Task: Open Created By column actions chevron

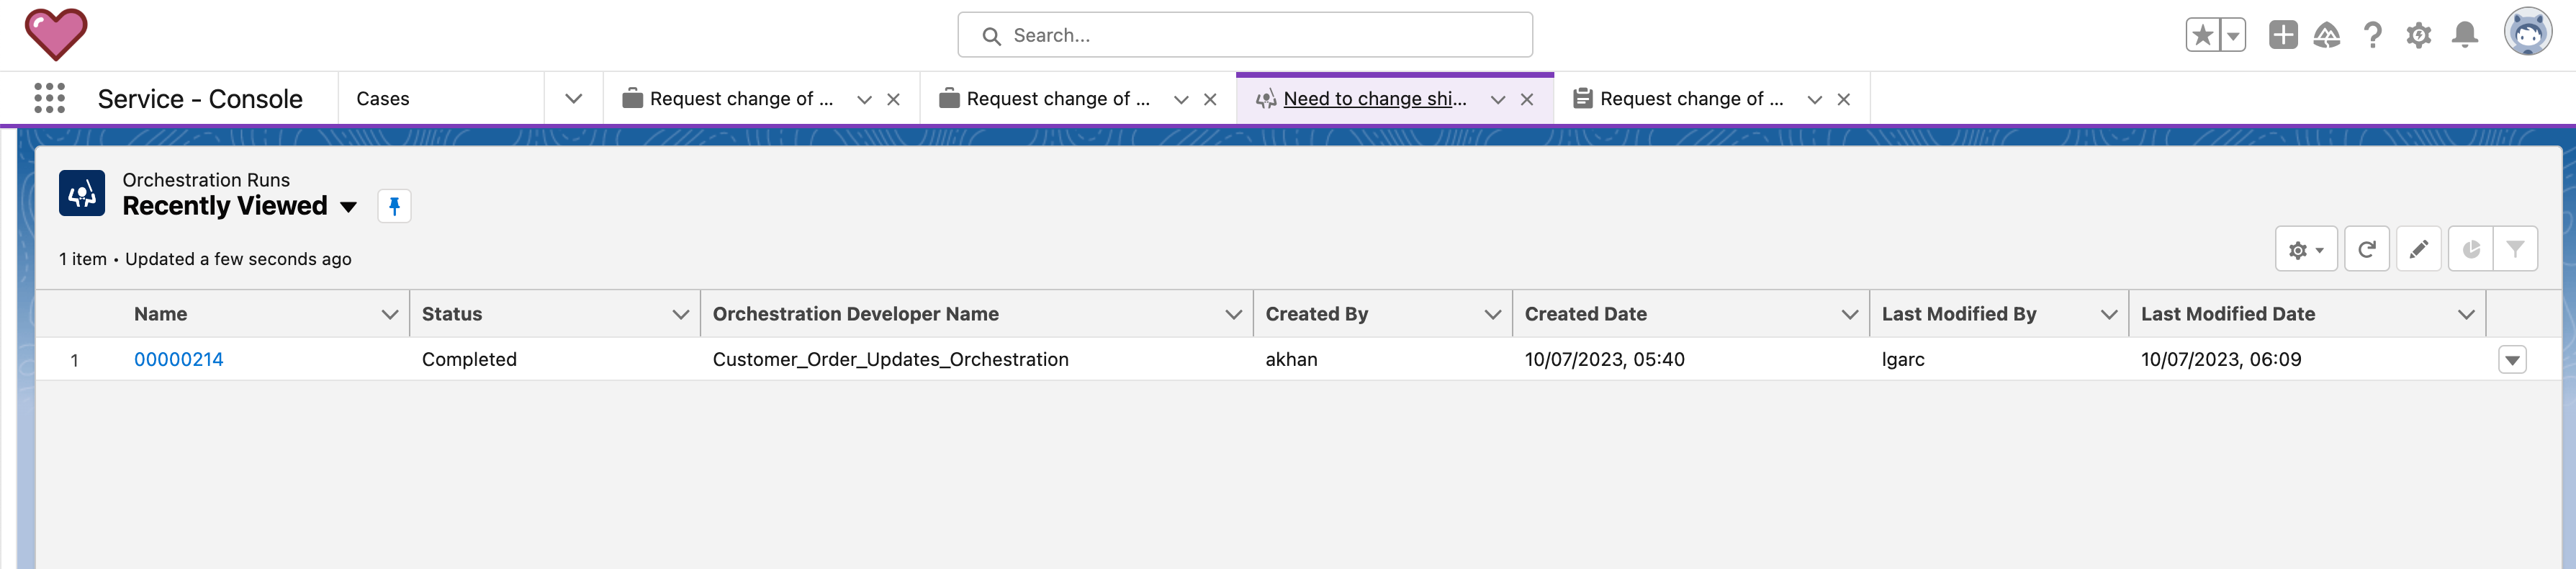Action: coord(1493,314)
